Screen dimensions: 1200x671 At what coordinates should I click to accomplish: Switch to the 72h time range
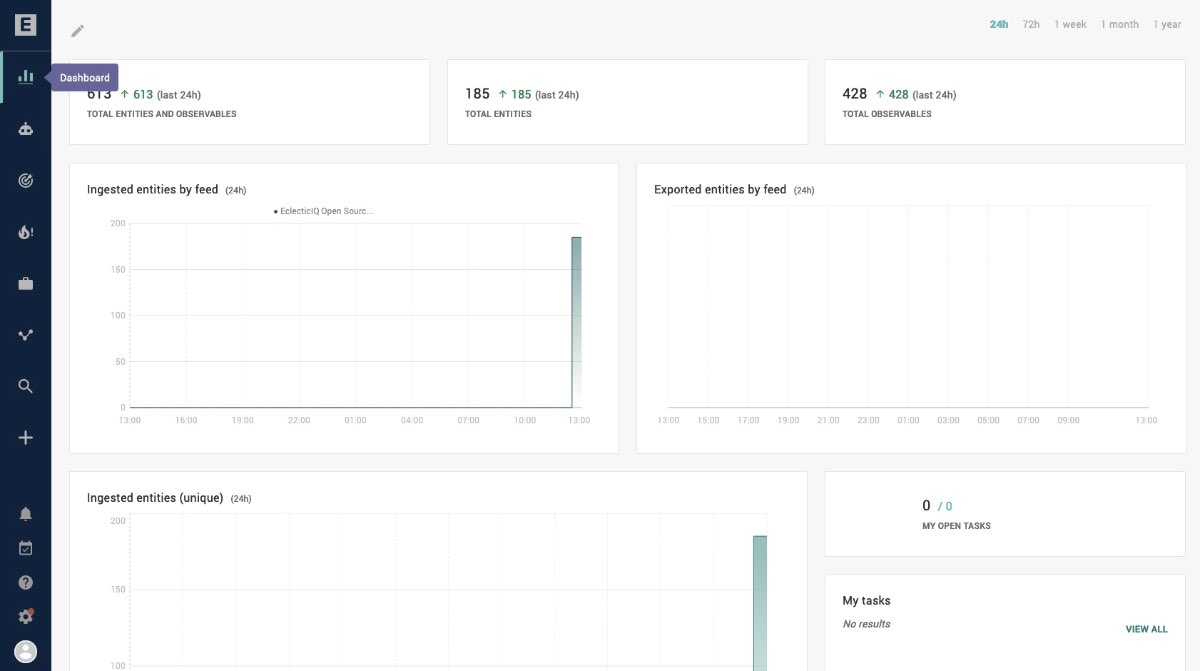[1031, 24]
